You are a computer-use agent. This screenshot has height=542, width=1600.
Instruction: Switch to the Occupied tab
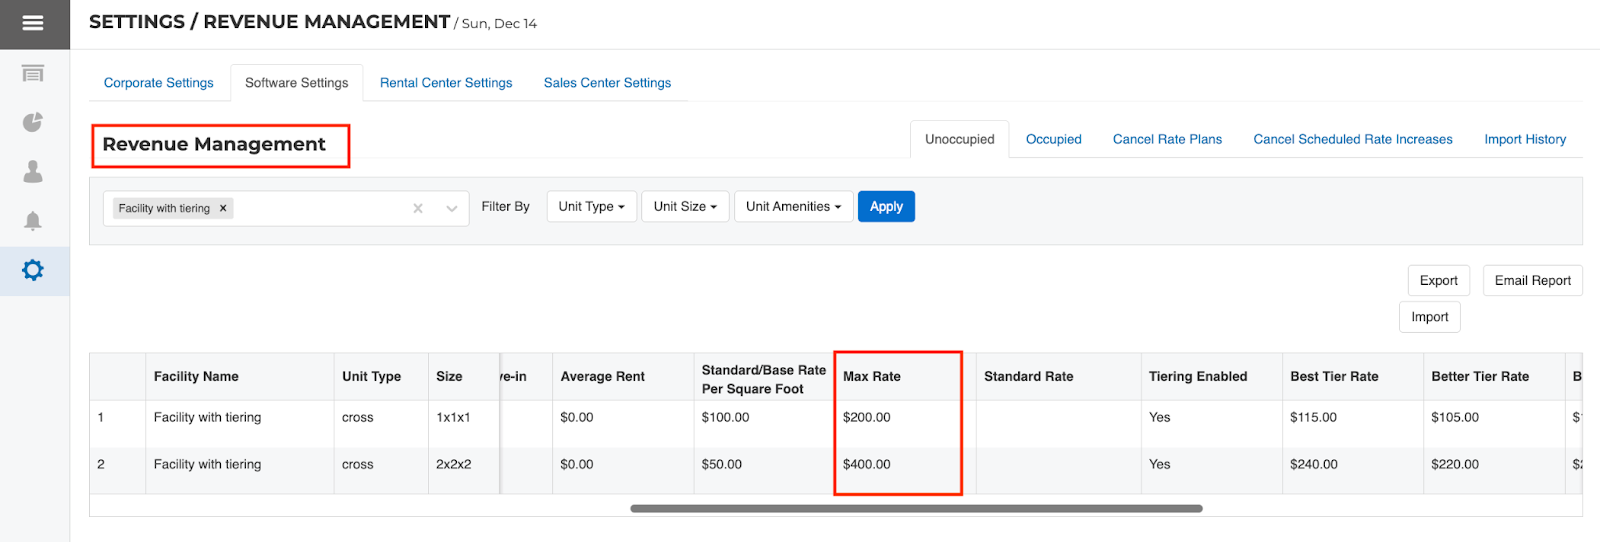point(1053,139)
